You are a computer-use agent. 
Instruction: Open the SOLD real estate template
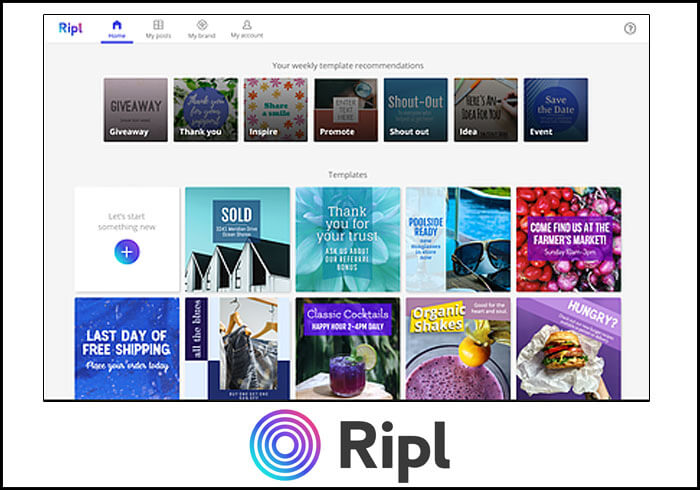coord(238,240)
